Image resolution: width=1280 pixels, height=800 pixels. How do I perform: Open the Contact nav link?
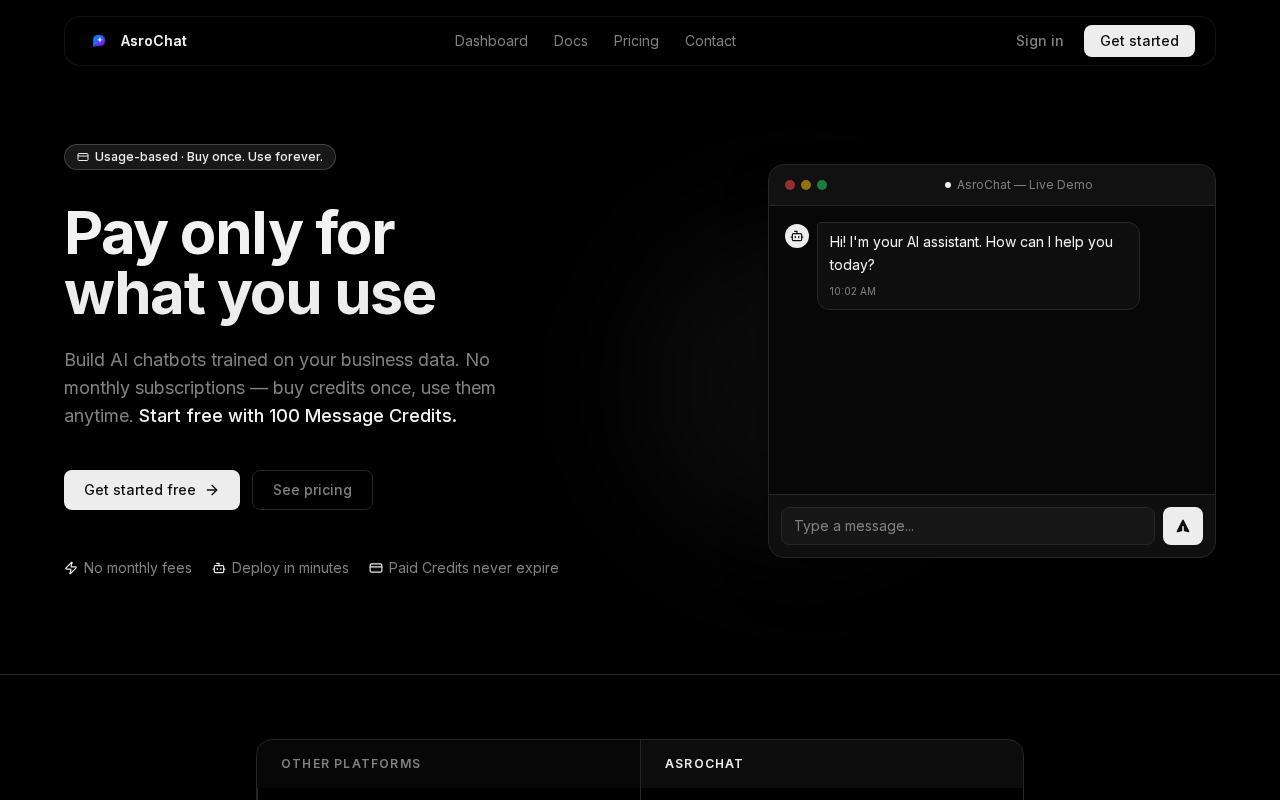(710, 41)
